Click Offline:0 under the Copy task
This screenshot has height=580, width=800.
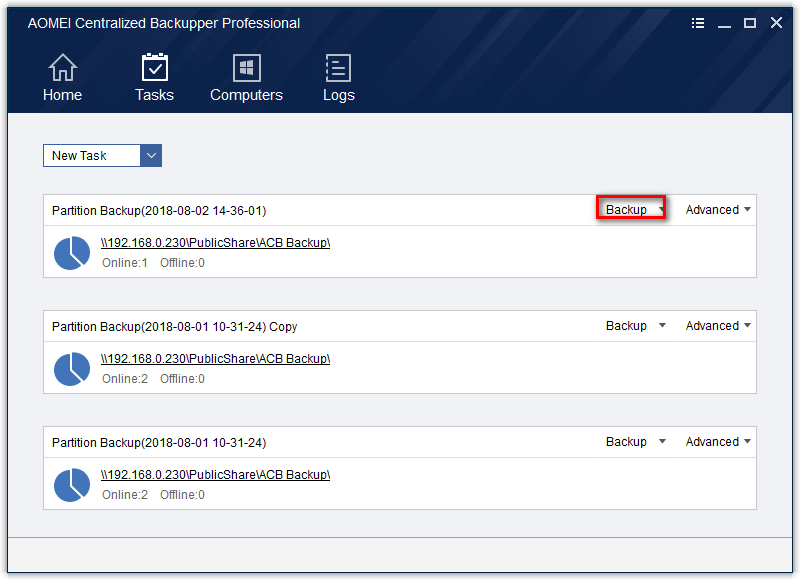(182, 379)
